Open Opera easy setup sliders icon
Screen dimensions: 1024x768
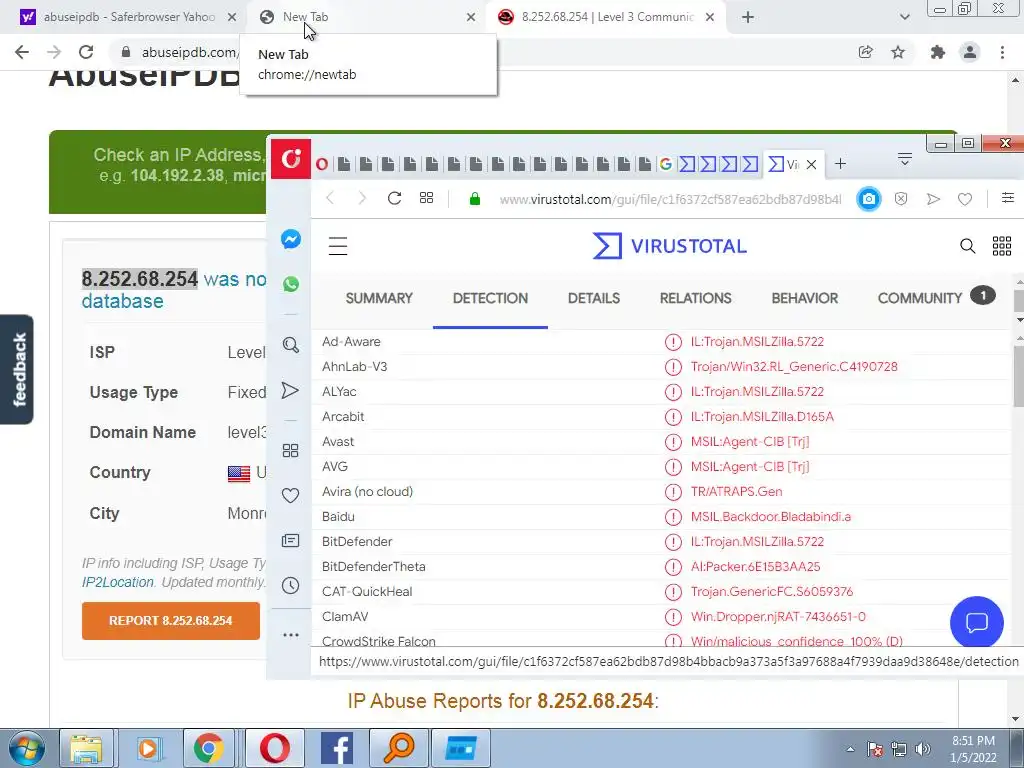[1008, 198]
